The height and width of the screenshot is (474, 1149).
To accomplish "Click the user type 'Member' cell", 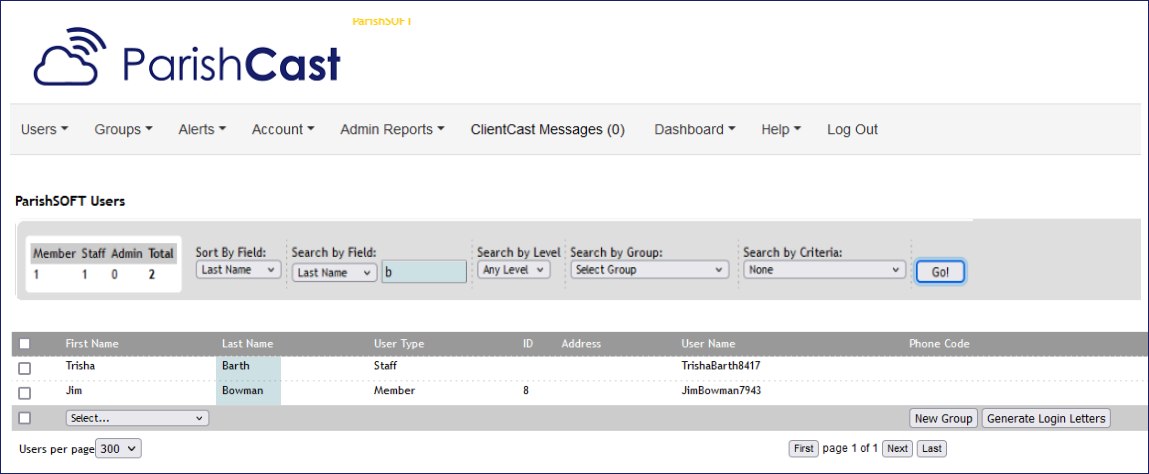I will coord(394,390).
